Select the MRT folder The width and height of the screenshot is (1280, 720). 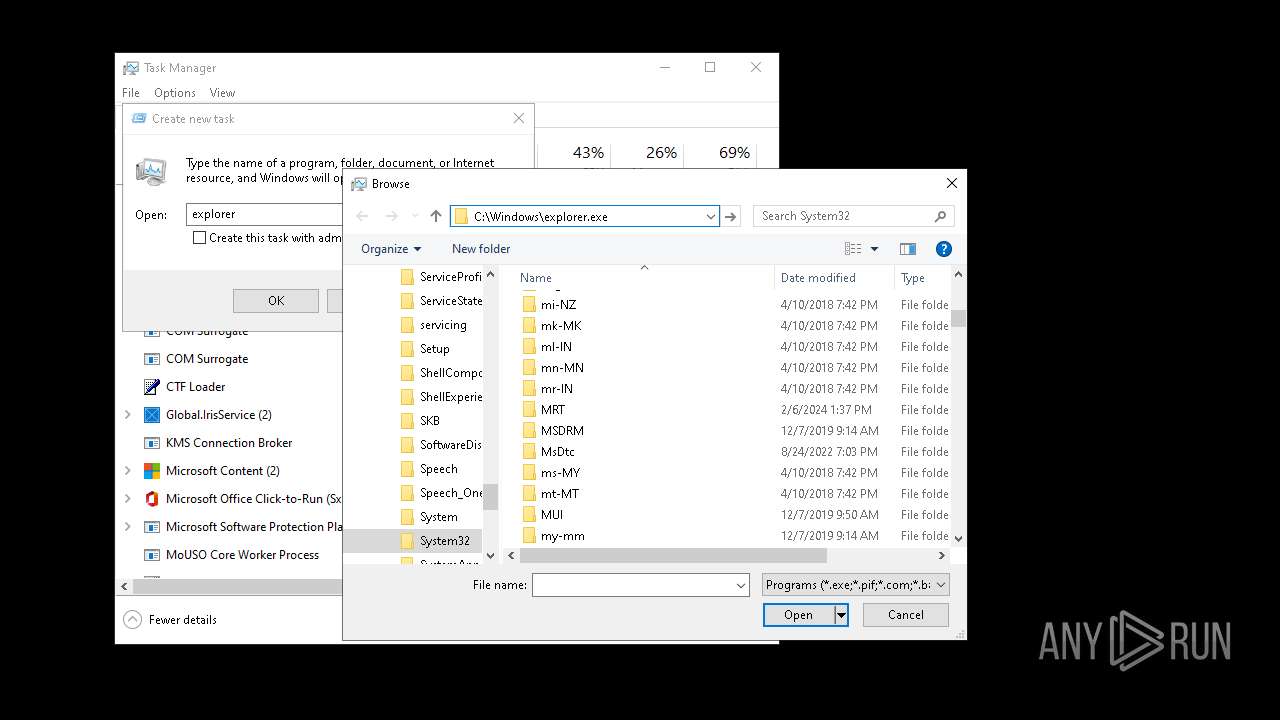[552, 410]
